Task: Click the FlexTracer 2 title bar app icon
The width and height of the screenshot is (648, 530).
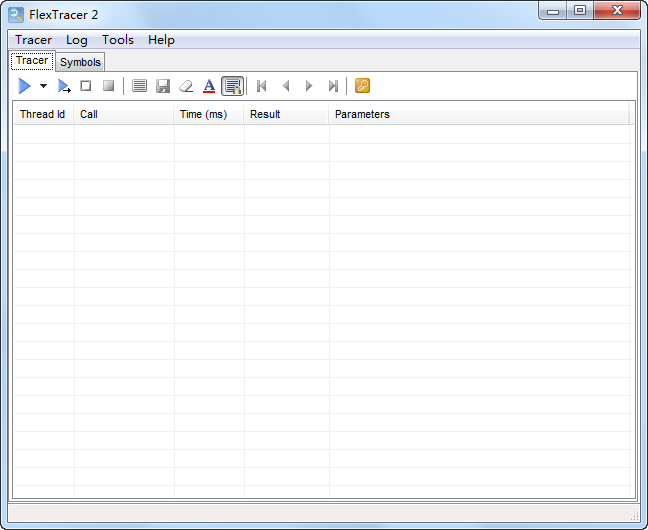Action: click(16, 15)
